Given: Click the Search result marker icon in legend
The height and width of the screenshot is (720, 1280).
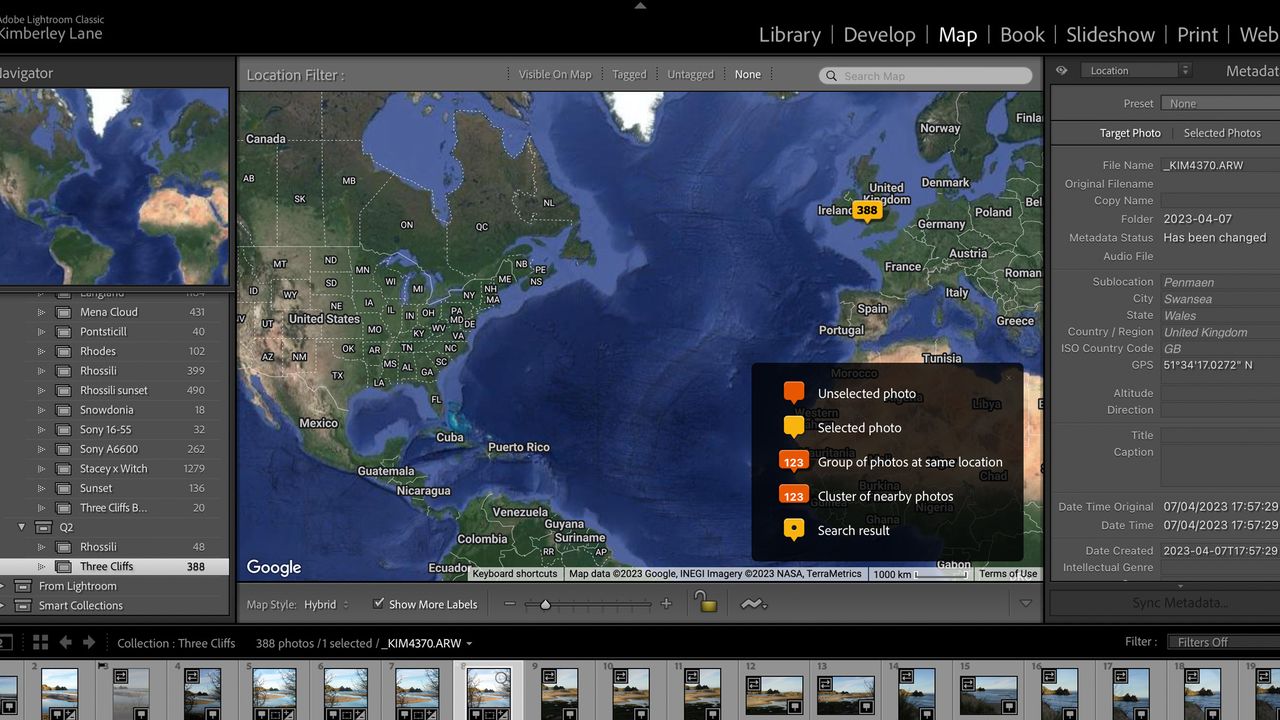Looking at the screenshot, I should [794, 529].
